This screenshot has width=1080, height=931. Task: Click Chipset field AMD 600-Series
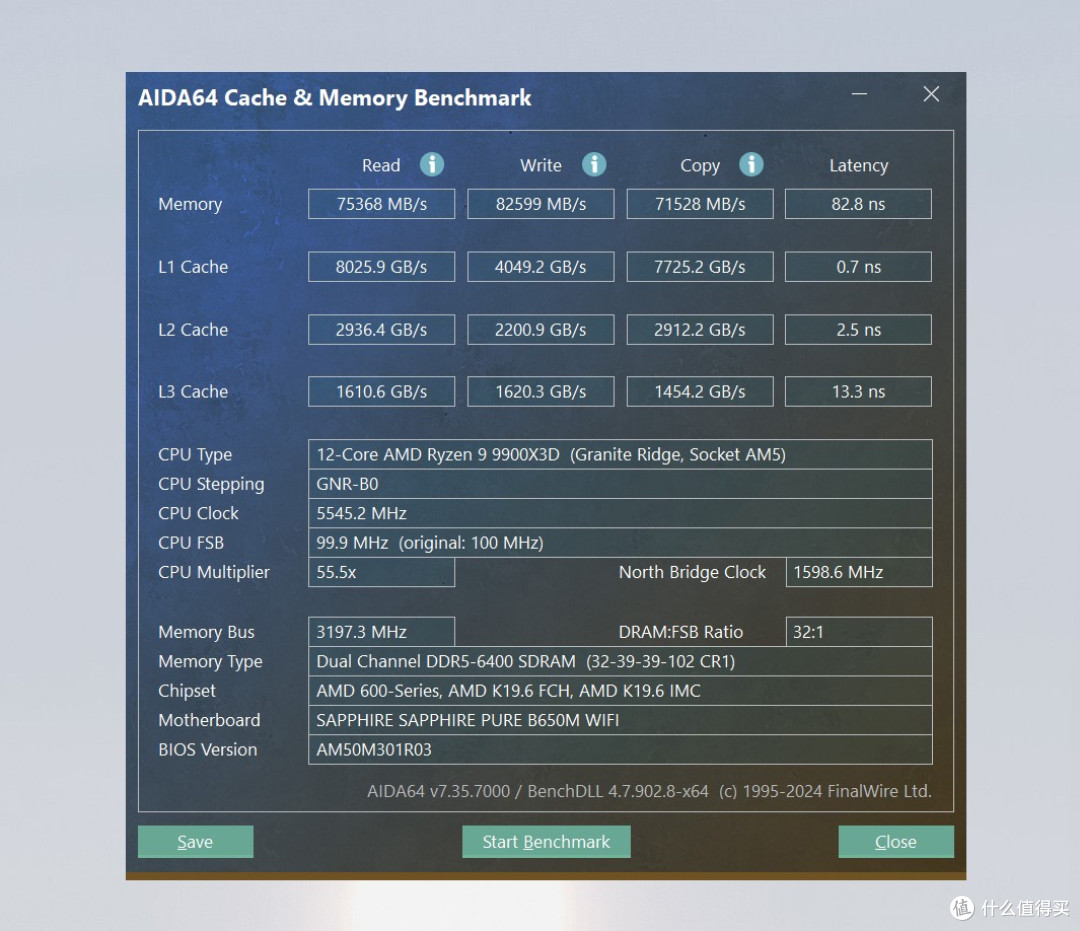point(620,691)
